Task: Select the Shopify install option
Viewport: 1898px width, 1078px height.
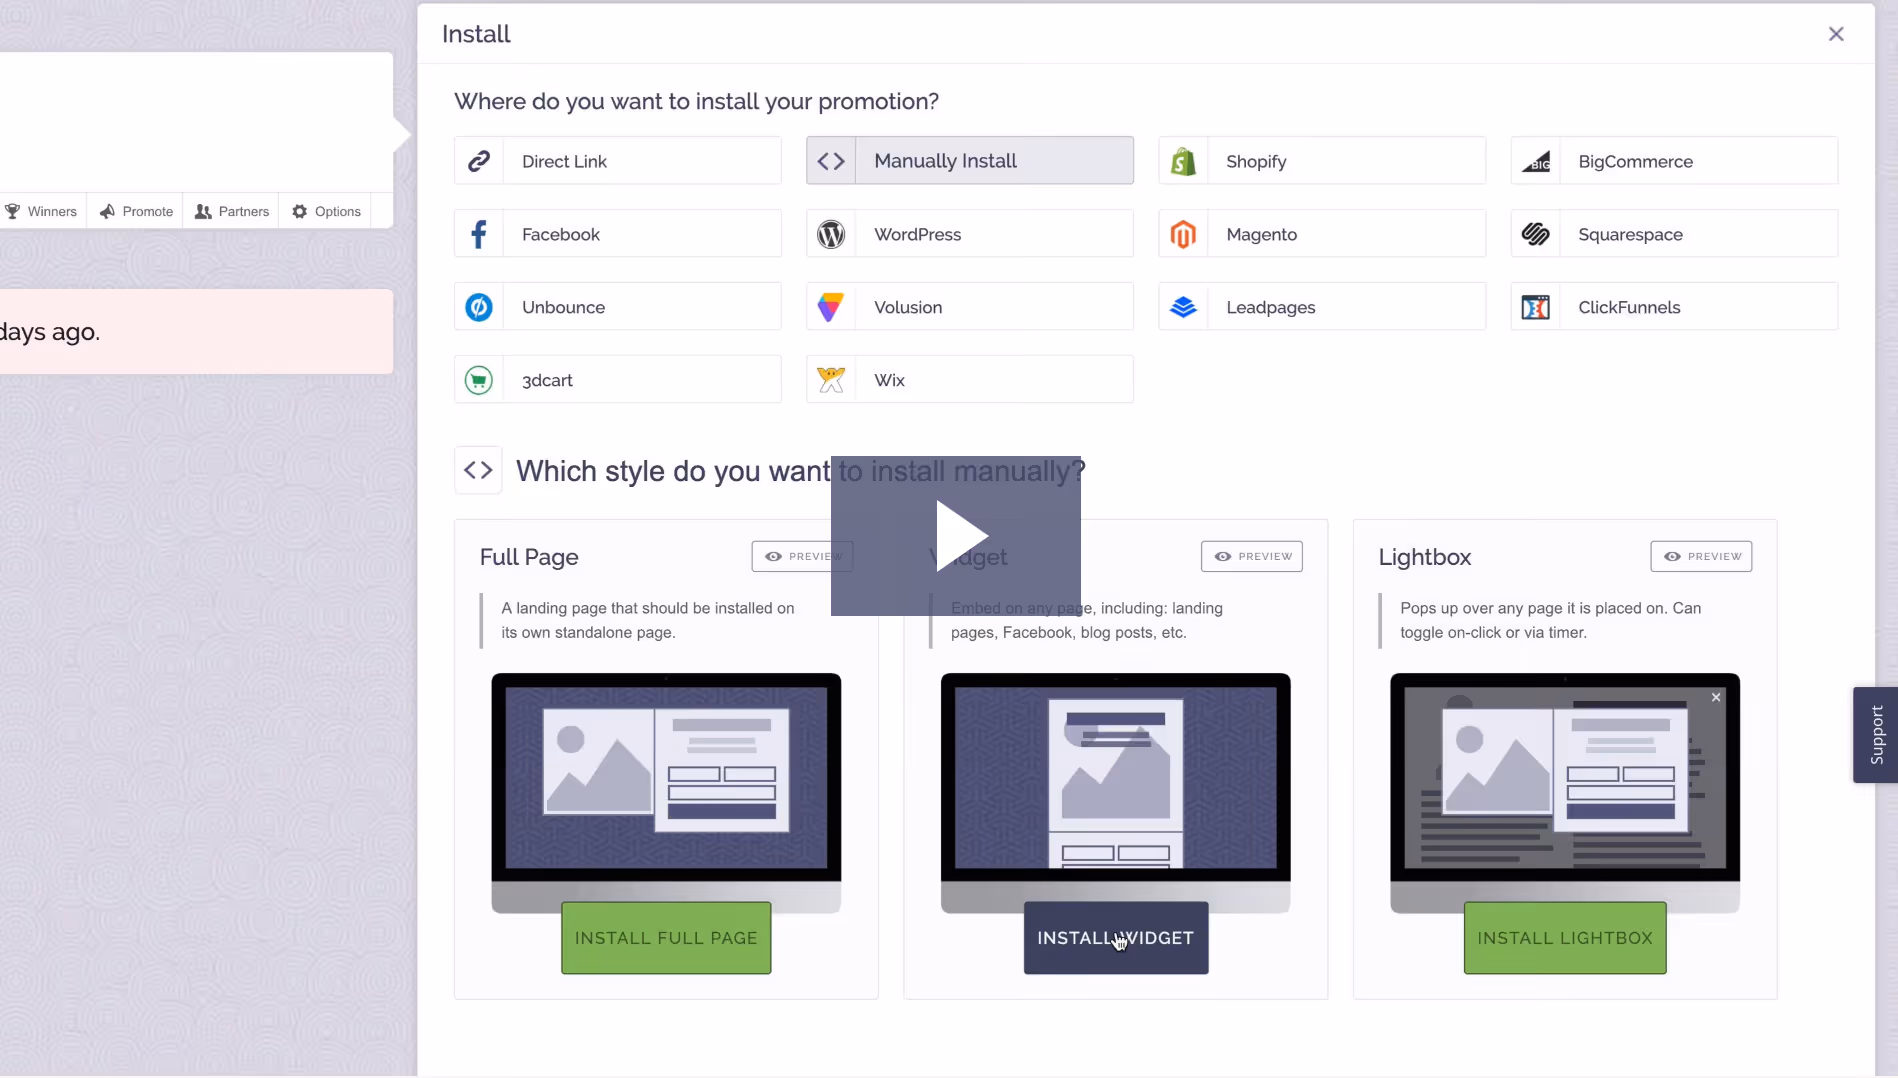Action: [1320, 160]
